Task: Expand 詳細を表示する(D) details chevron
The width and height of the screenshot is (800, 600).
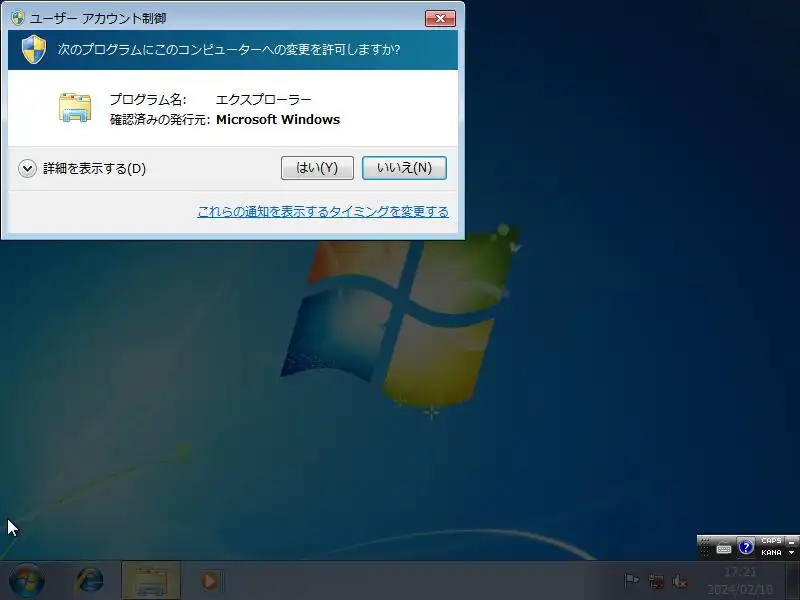Action: 27,168
